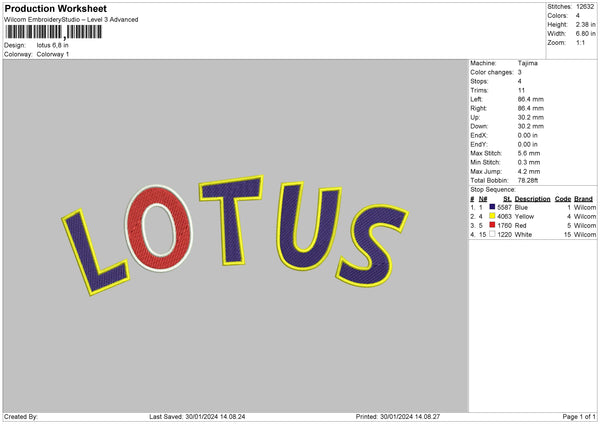
Task: Click the 'EndY:' label
Action: tap(479, 144)
